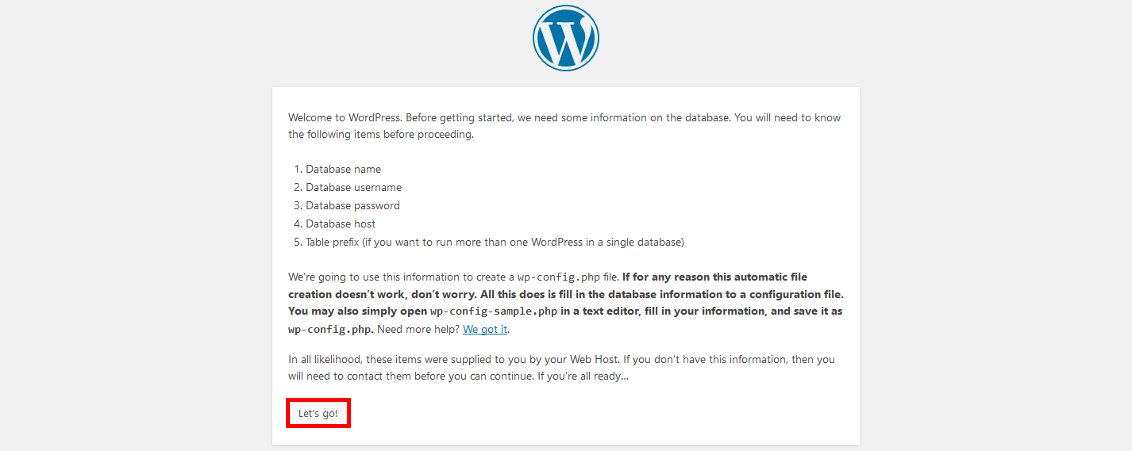Click "wp-config.php" in "create a wp-config.php file"
This screenshot has width=1132, height=451.
tap(558, 275)
